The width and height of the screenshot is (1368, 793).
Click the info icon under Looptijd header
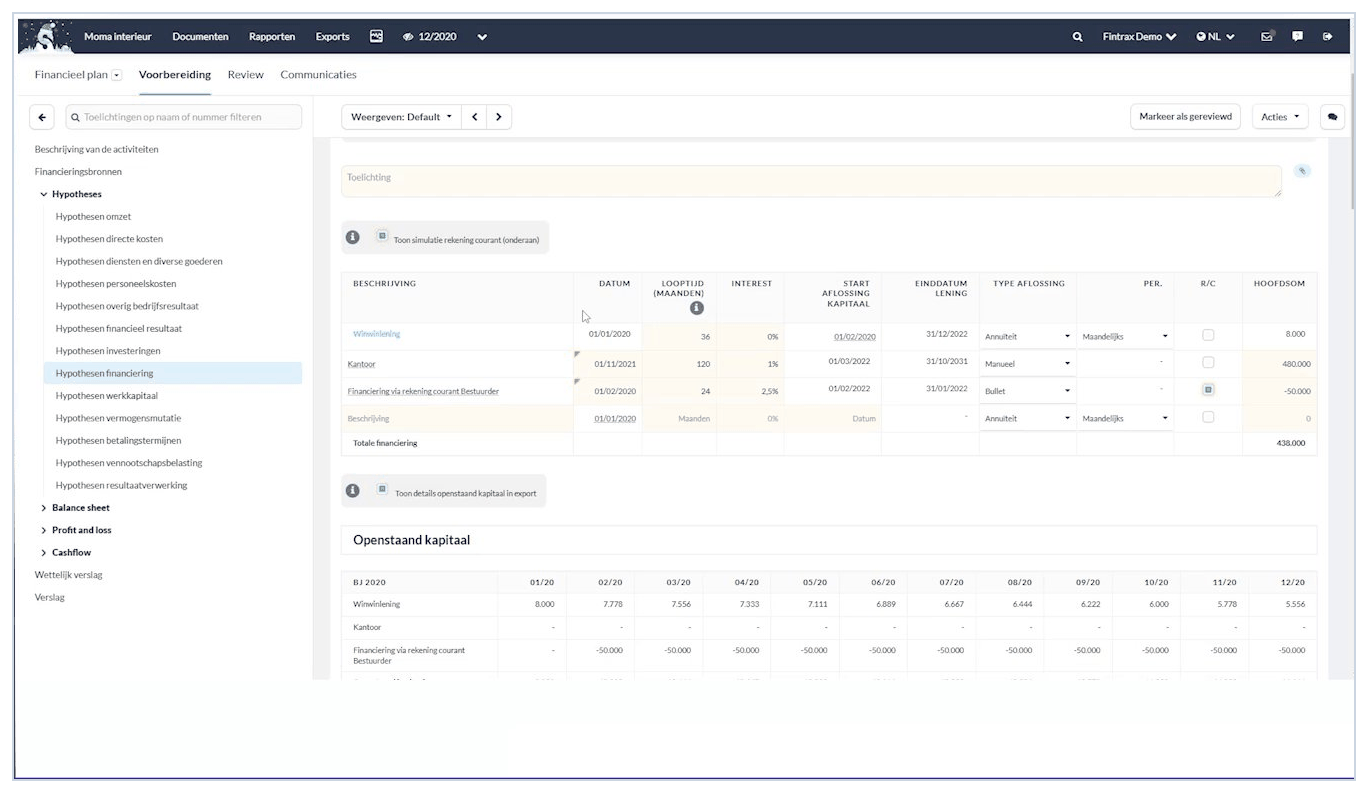[x=697, y=308]
